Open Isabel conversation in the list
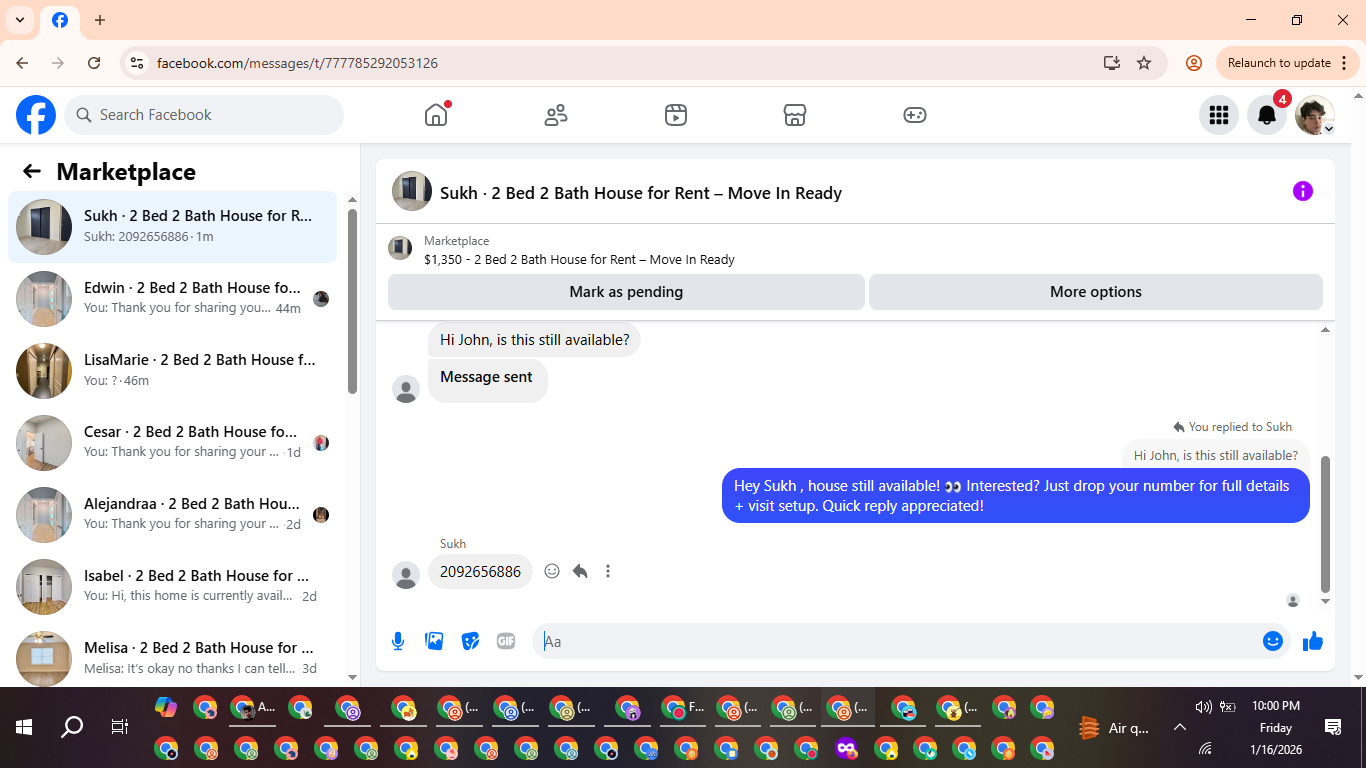1366x768 pixels. tap(173, 587)
